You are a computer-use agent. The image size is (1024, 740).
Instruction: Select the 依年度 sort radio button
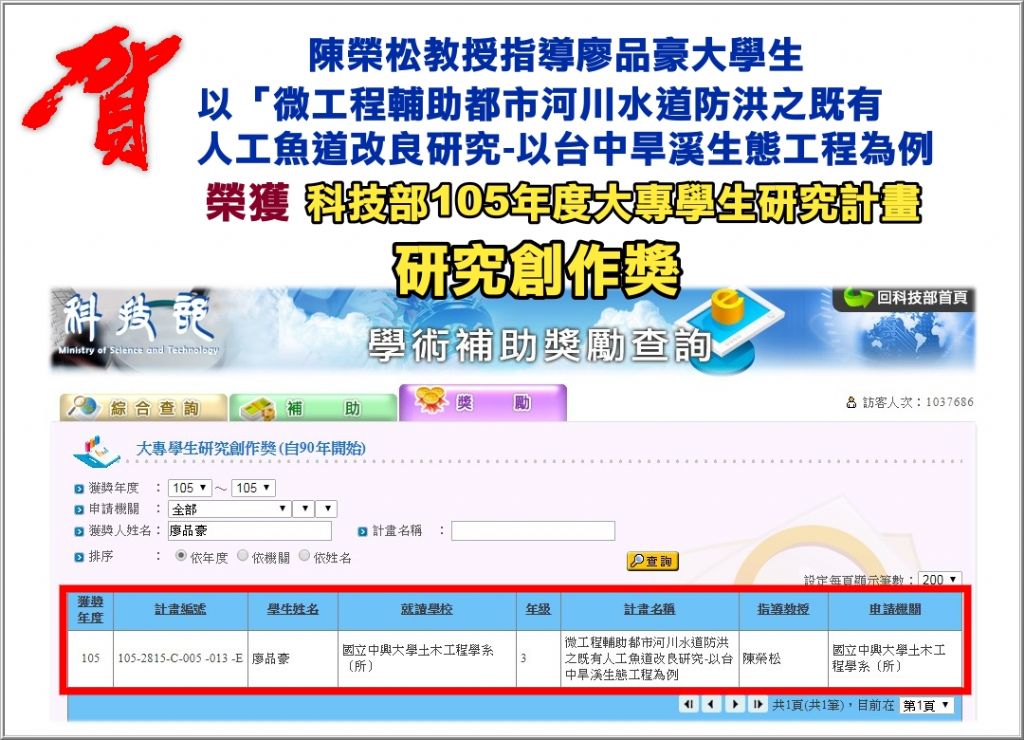(181, 556)
